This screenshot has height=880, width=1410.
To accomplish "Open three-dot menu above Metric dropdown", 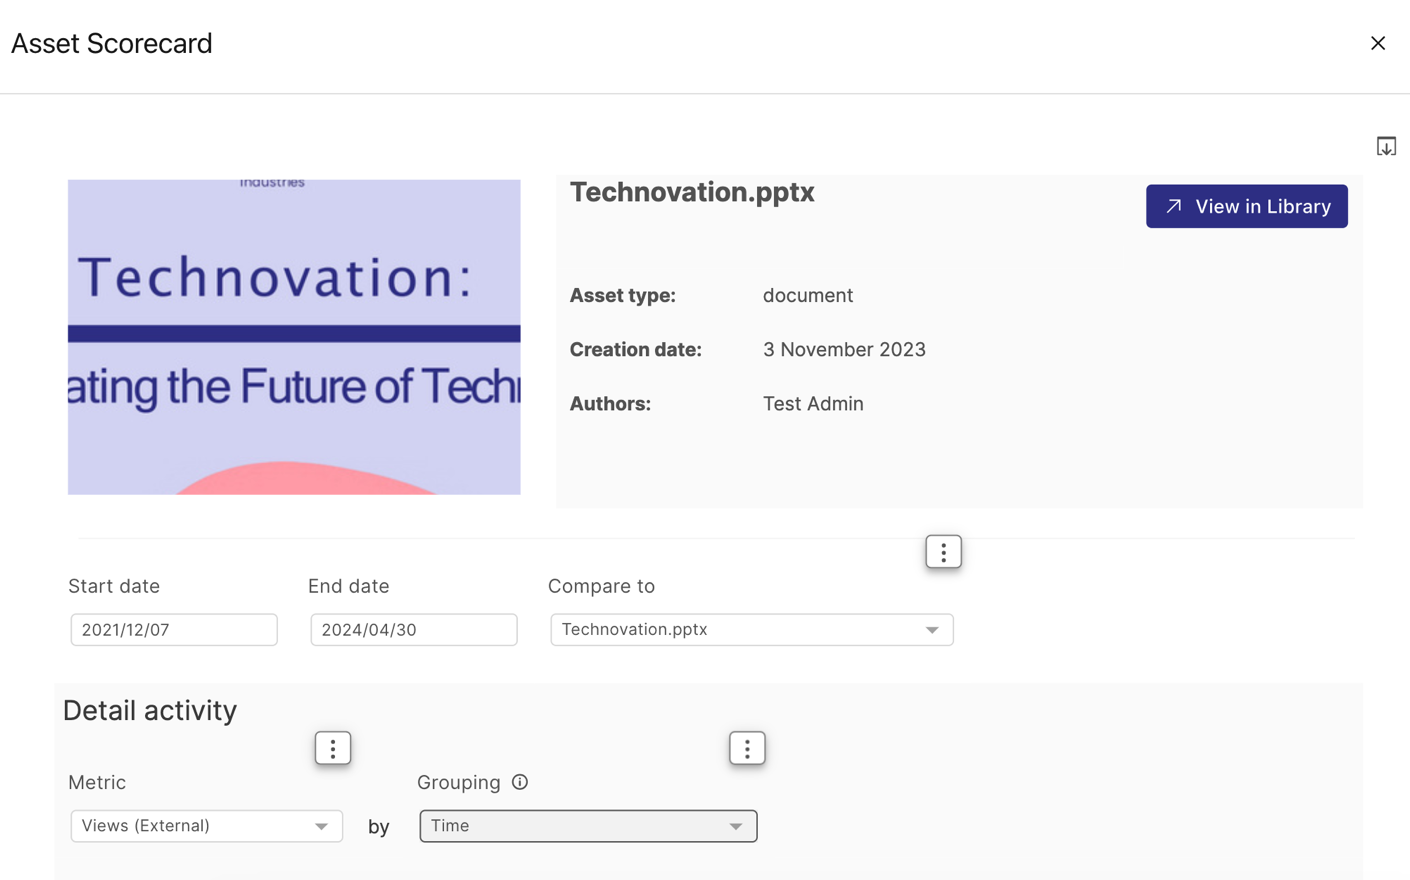I will (x=332, y=748).
